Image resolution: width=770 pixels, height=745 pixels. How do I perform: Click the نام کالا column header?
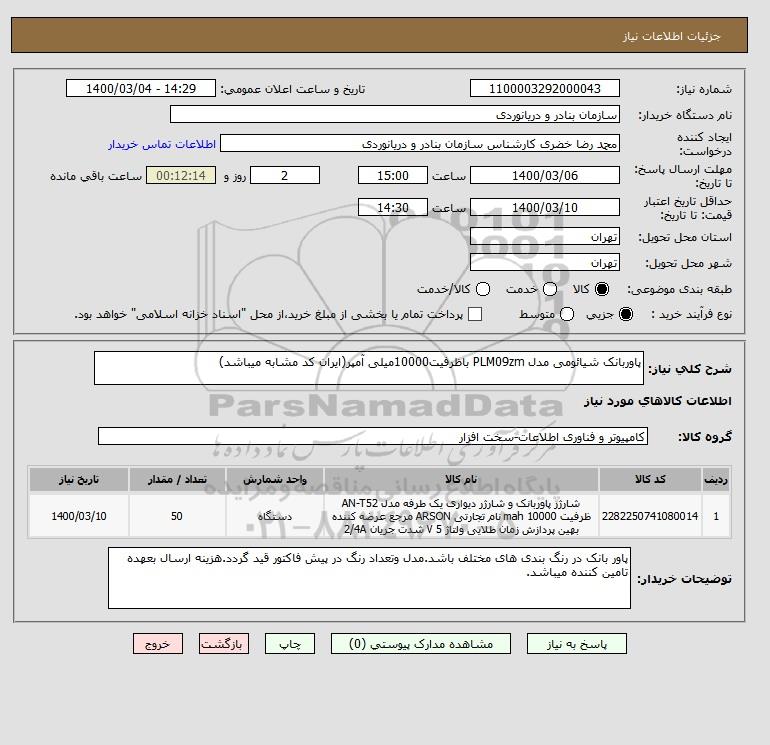click(x=461, y=479)
